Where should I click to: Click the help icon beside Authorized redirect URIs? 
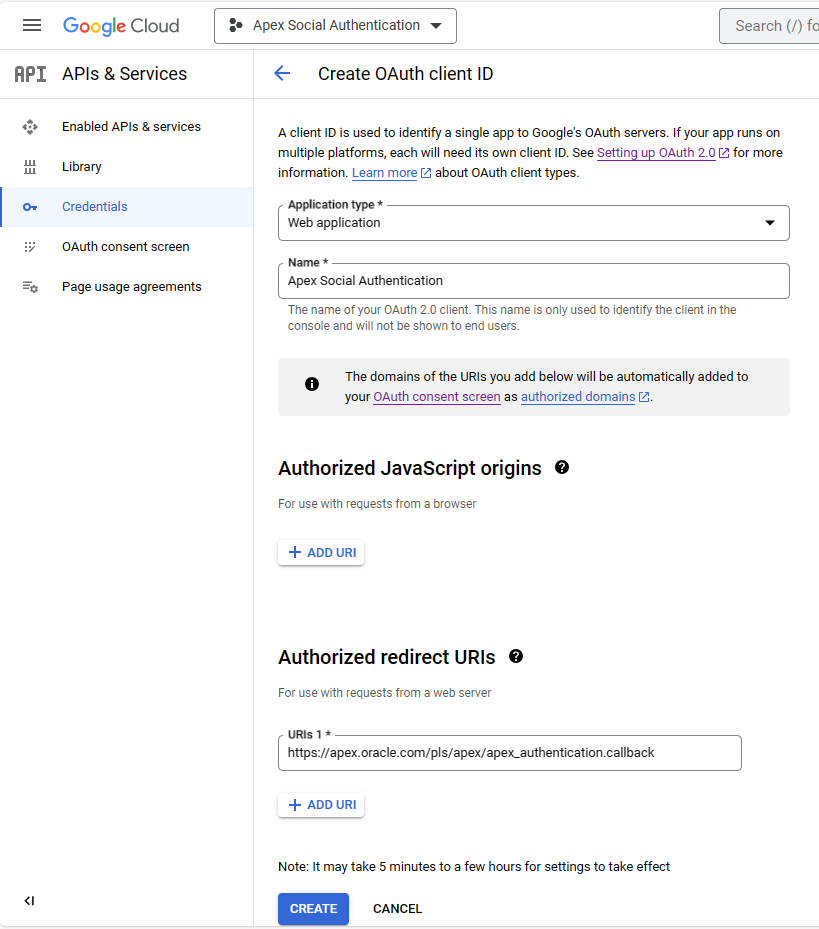[x=517, y=656]
